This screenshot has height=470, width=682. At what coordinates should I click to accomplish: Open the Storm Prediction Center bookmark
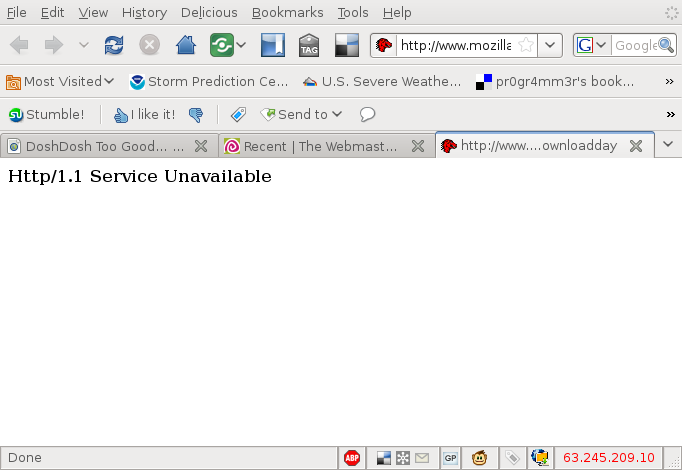(209, 81)
